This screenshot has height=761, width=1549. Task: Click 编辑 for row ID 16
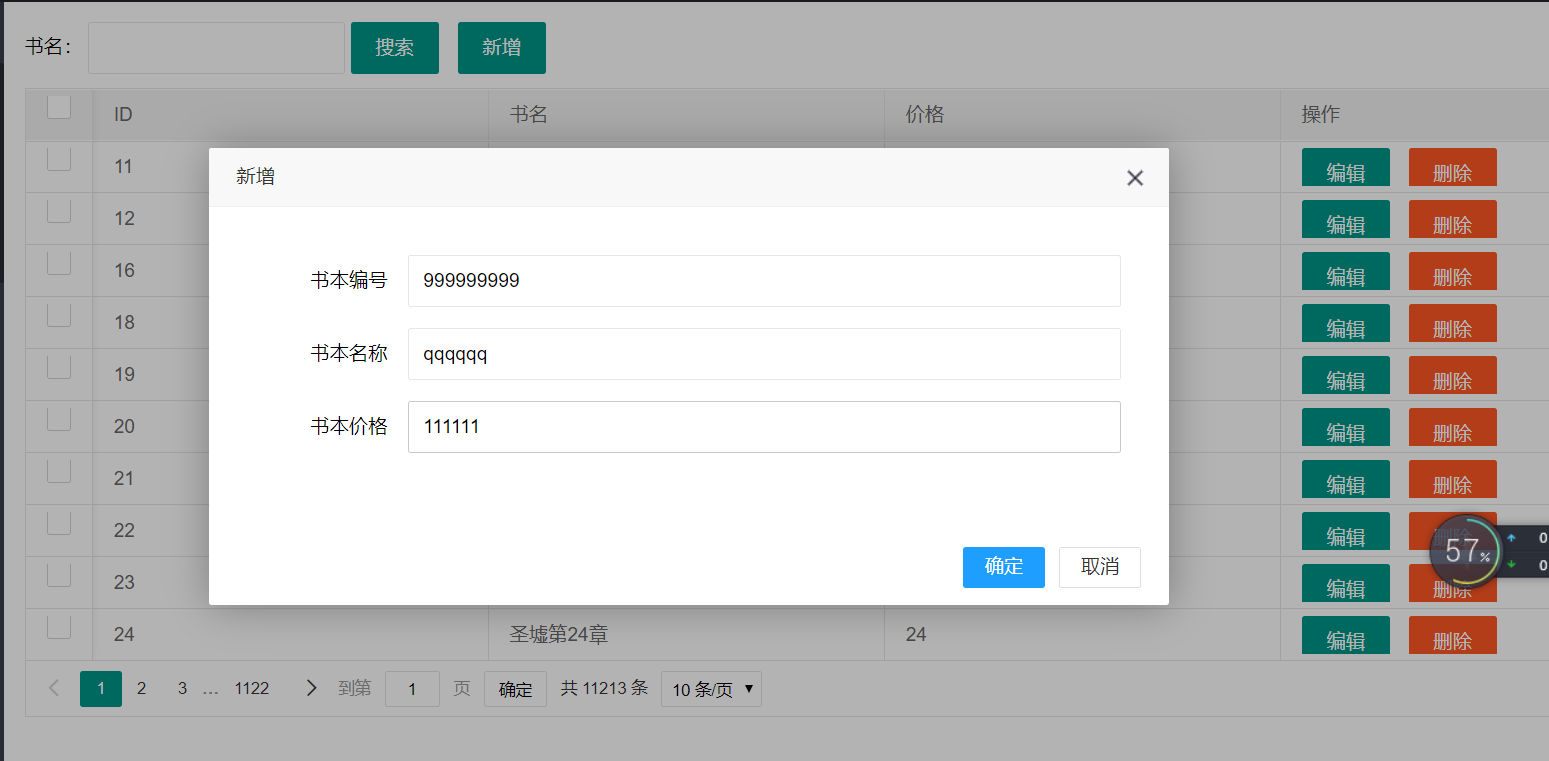coord(1346,271)
